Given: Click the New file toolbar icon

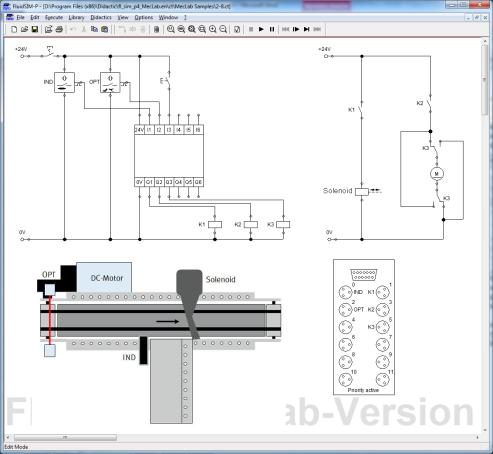Looking at the screenshot, I should (x=14, y=29).
